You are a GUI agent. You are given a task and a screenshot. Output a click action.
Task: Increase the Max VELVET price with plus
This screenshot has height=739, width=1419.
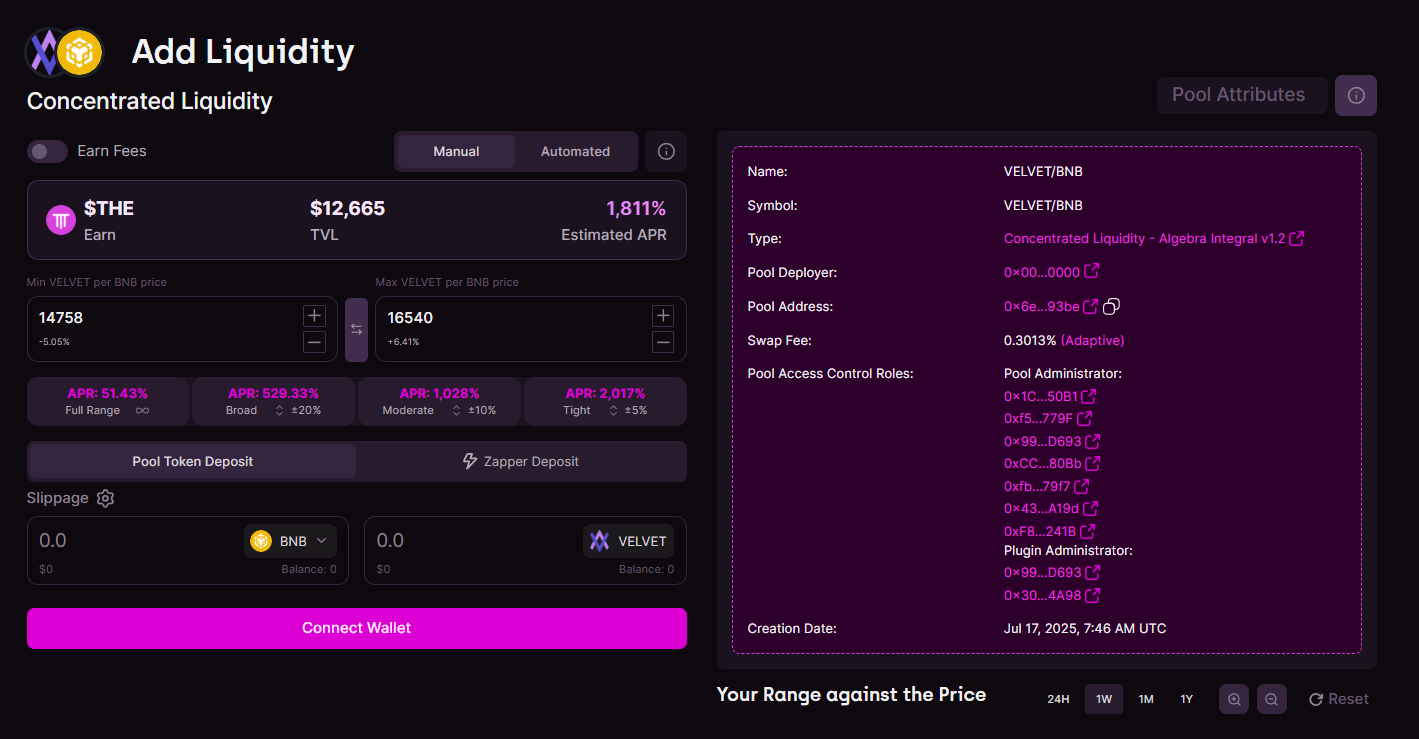(662, 316)
